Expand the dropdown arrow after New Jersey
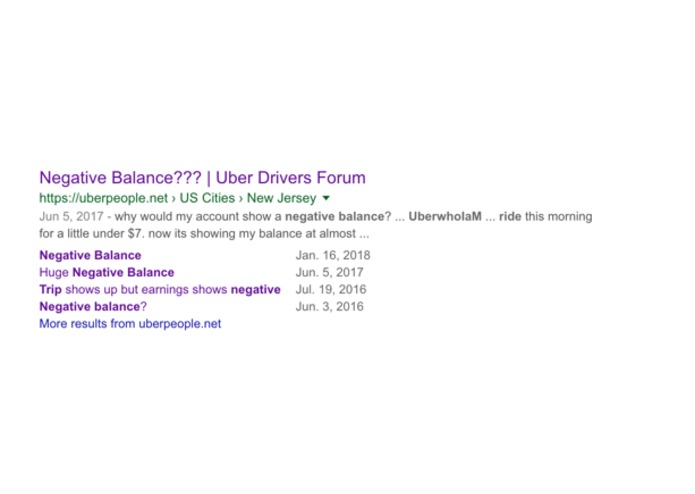This screenshot has height=494, width=695. (x=326, y=198)
